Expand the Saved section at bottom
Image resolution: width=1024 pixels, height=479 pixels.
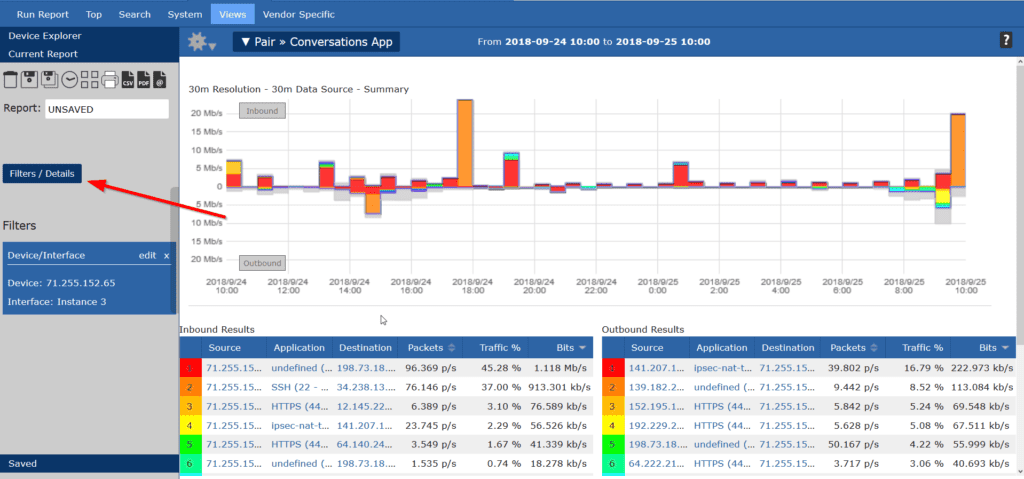click(89, 463)
